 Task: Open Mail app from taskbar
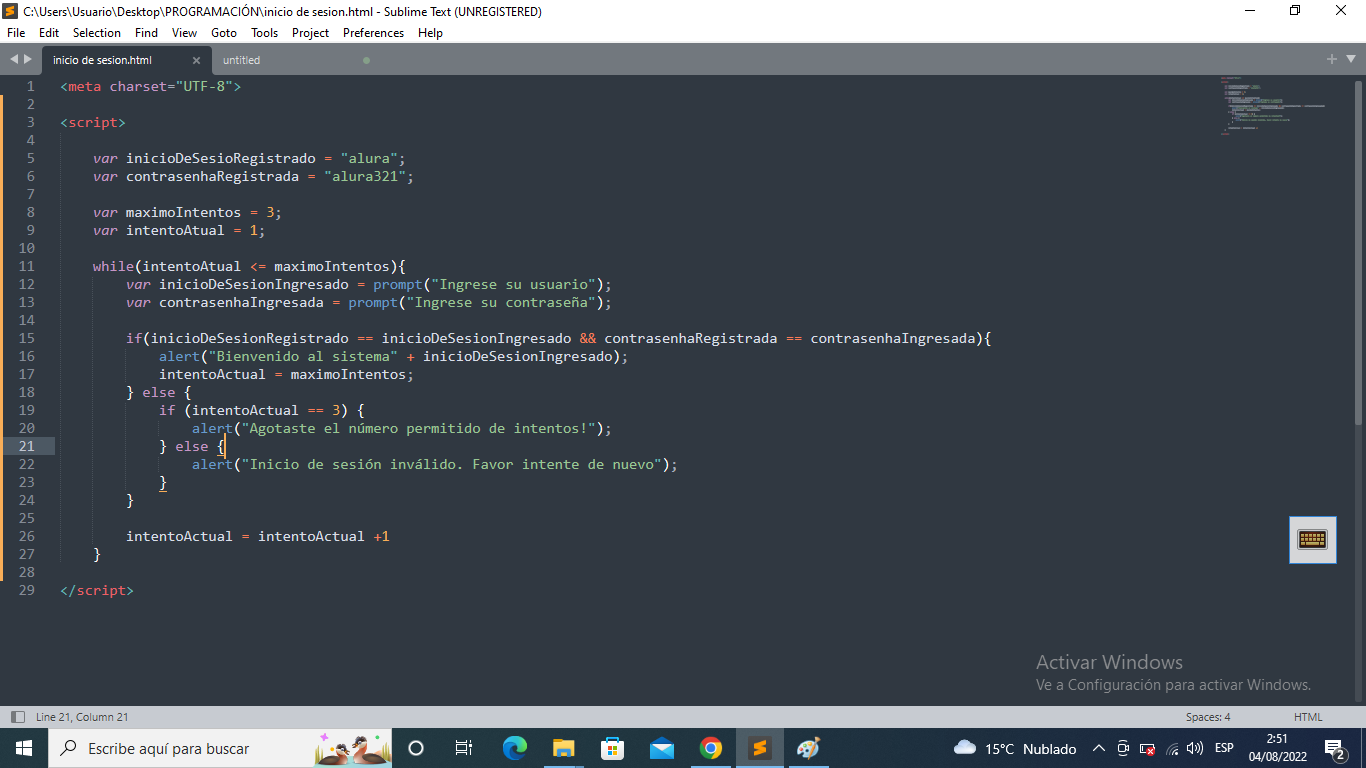coord(662,748)
